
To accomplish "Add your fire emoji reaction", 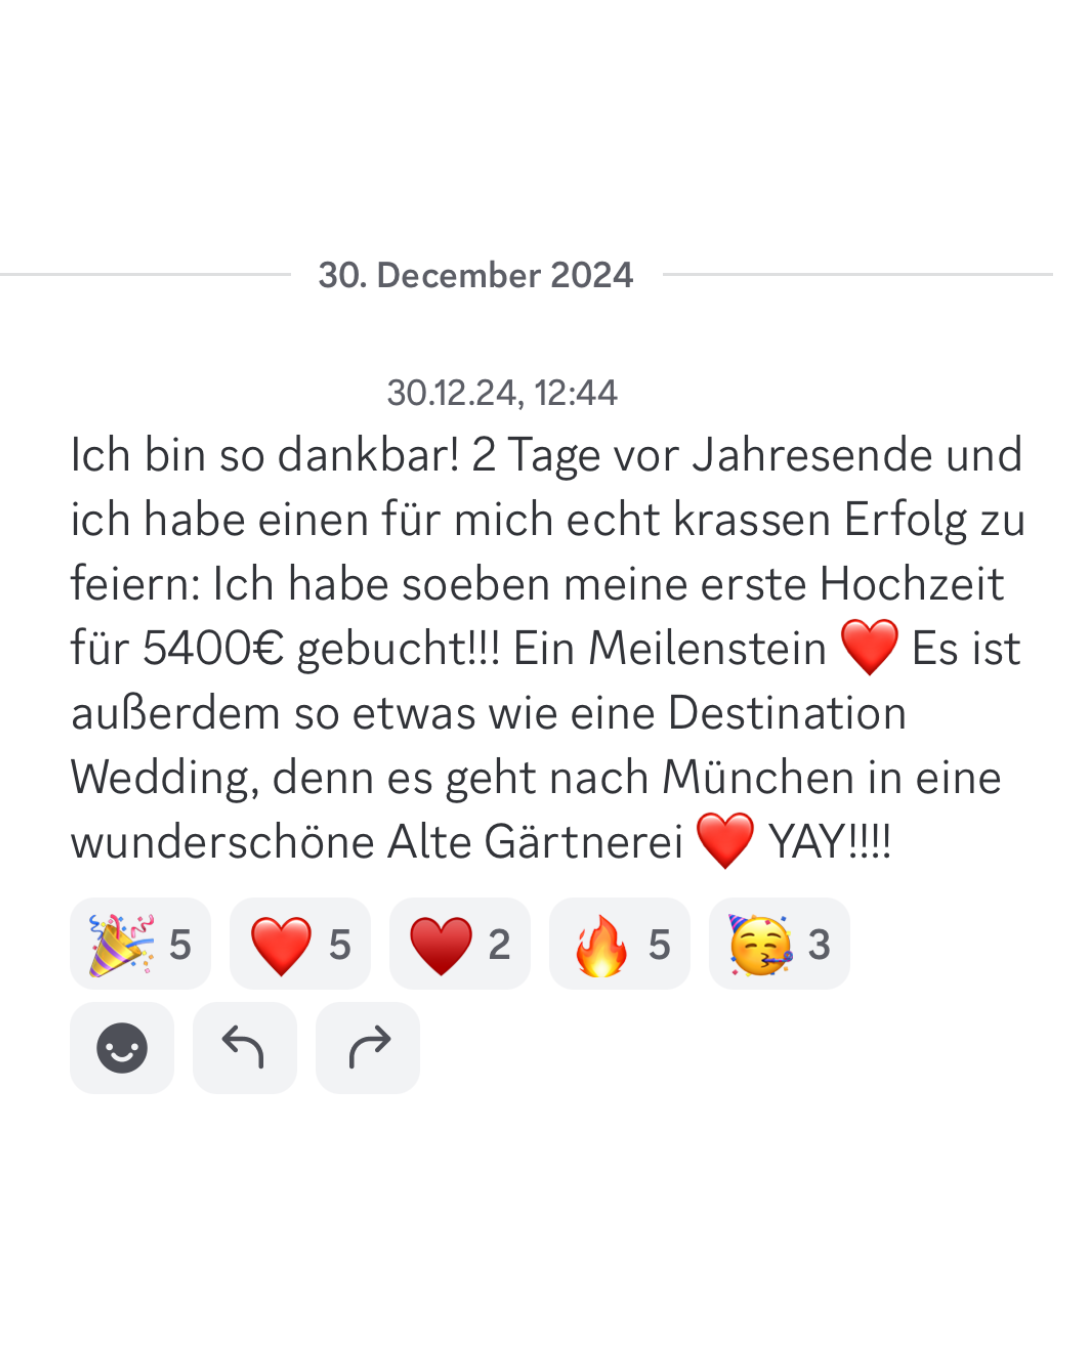I will tap(620, 943).
